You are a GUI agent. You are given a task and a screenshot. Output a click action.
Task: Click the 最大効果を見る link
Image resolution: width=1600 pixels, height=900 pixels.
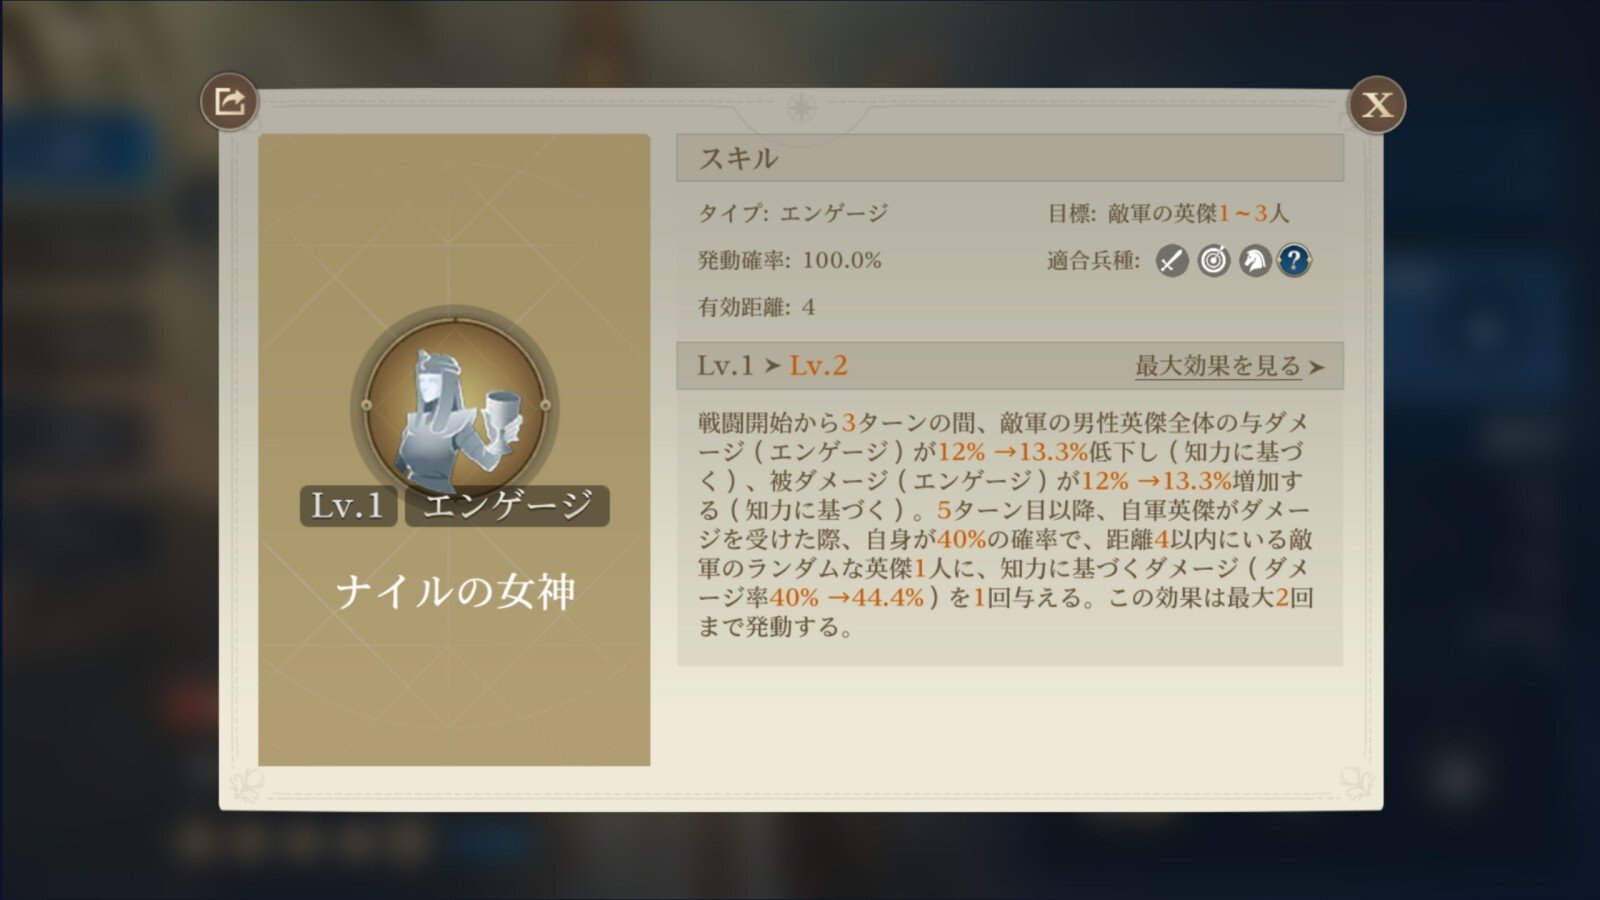point(1217,366)
